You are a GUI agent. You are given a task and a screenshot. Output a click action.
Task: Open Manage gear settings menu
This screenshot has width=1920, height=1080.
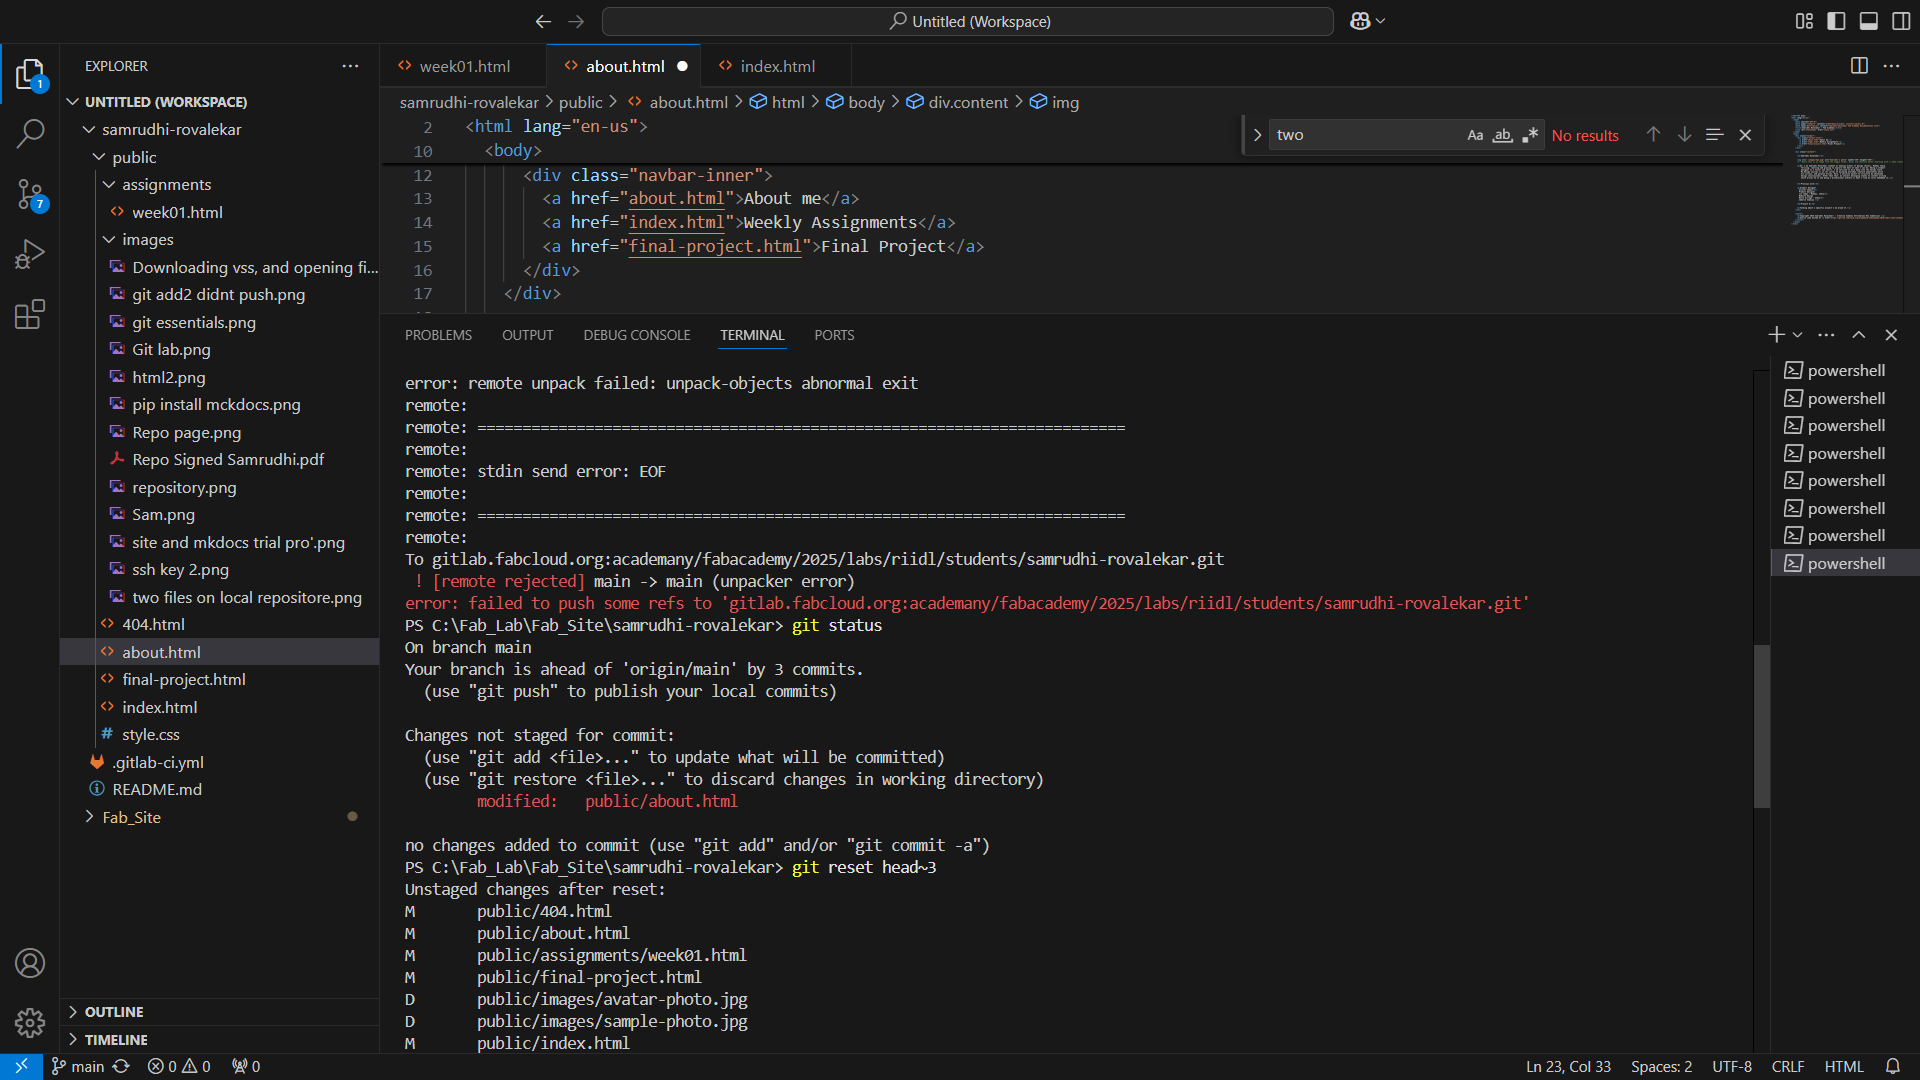pos(30,1022)
